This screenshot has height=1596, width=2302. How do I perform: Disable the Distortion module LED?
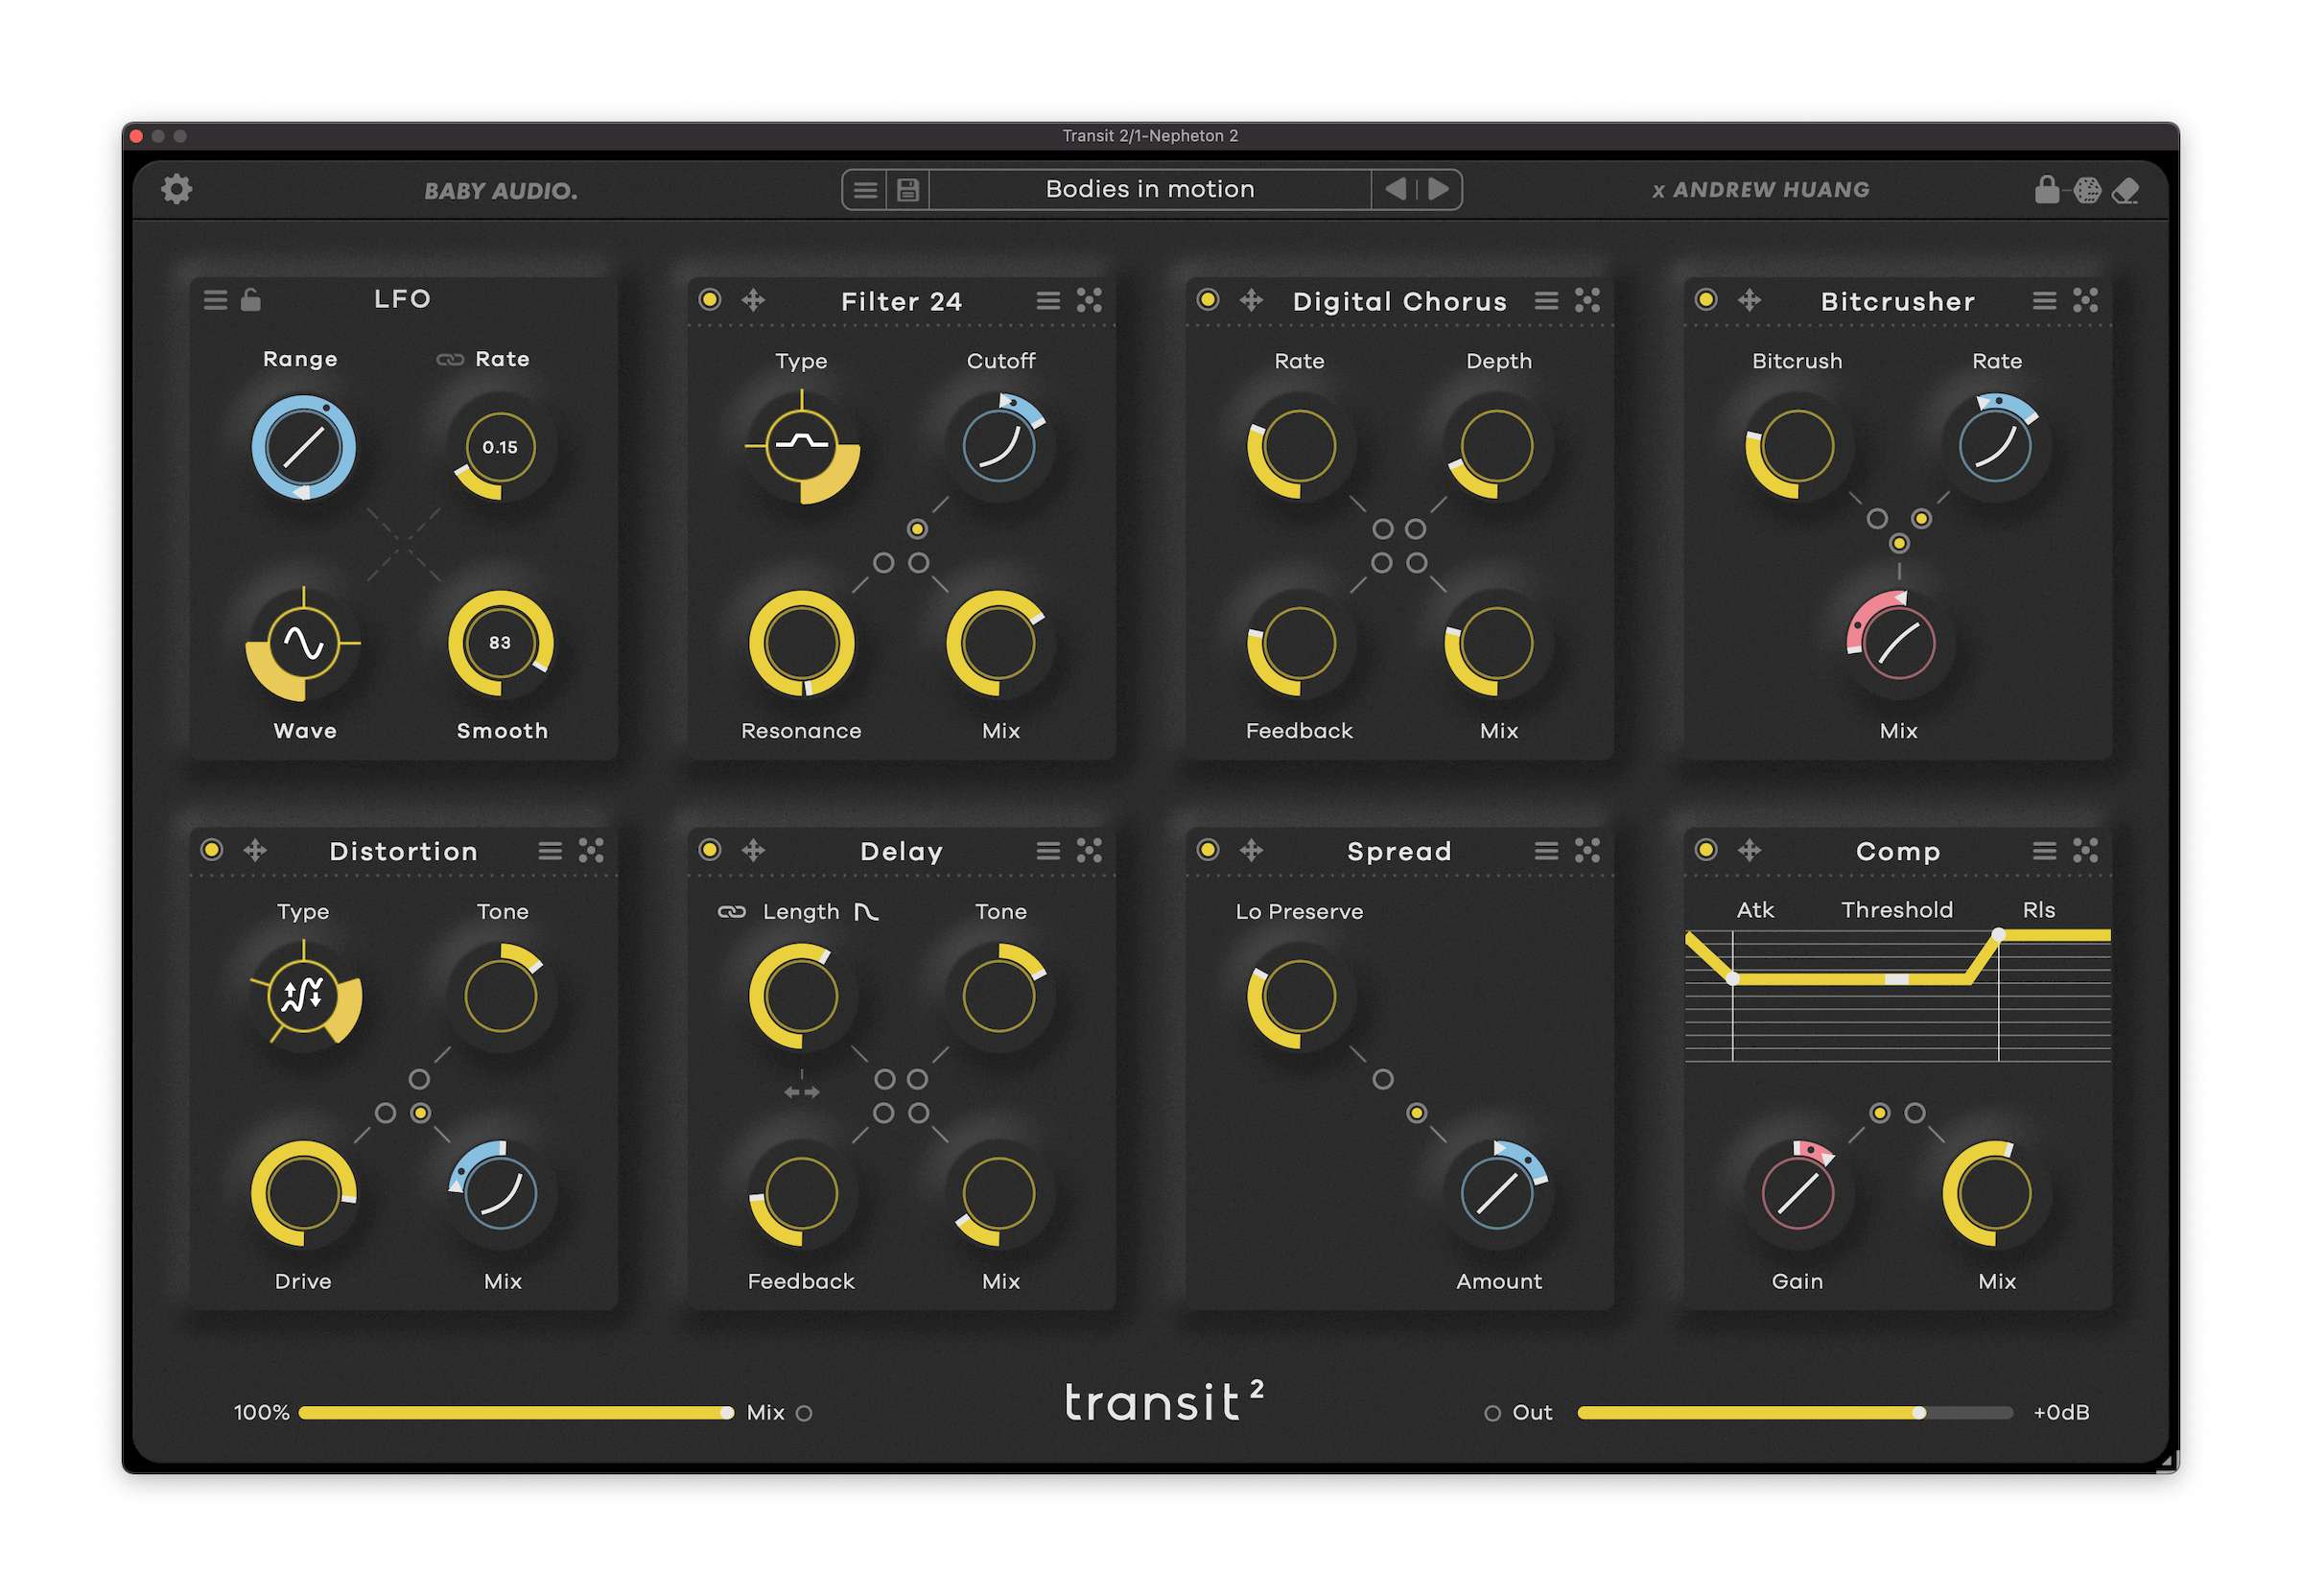[x=211, y=851]
